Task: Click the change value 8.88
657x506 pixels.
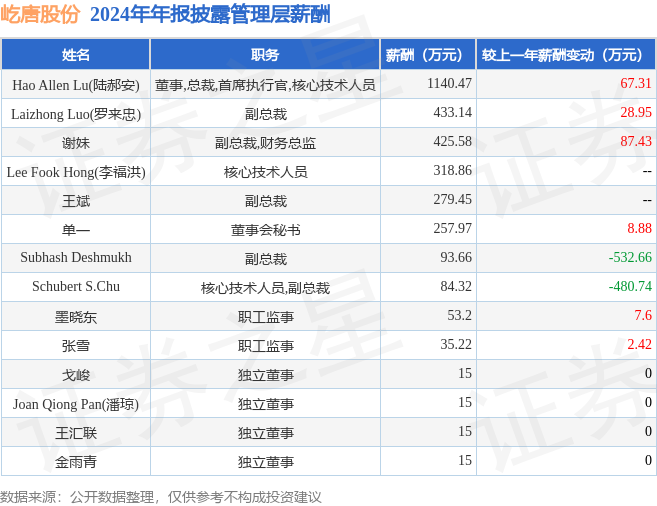Action: [639, 228]
